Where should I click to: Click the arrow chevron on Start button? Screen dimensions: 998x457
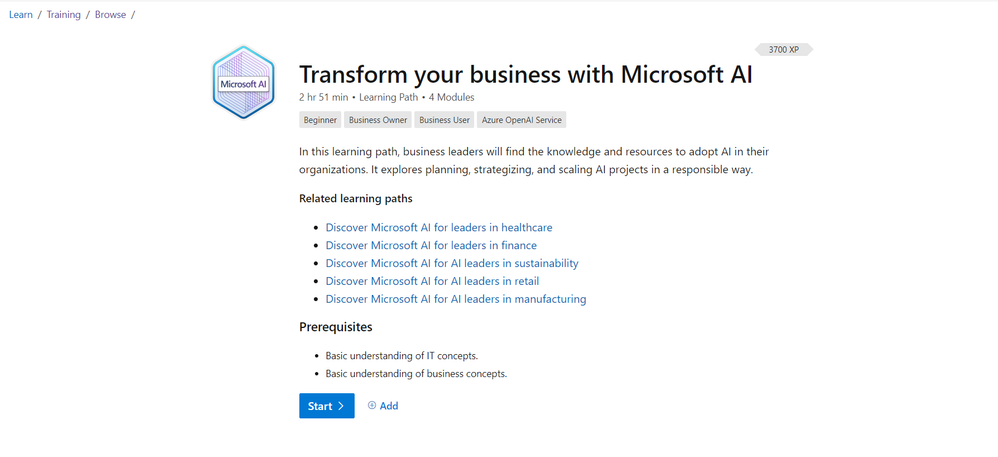click(341, 406)
